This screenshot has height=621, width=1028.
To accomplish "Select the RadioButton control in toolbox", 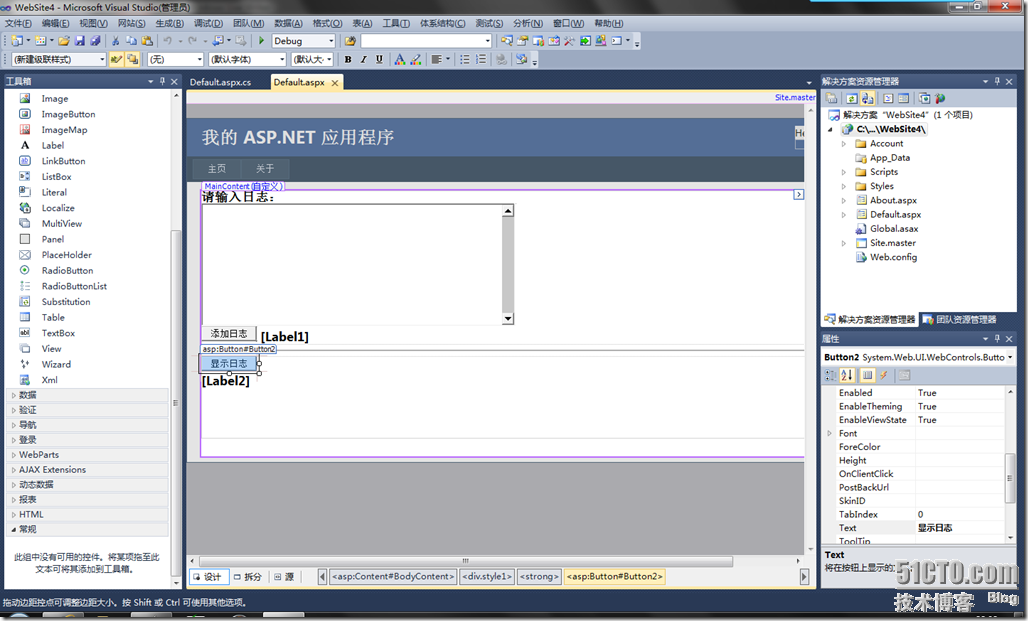I will point(67,270).
